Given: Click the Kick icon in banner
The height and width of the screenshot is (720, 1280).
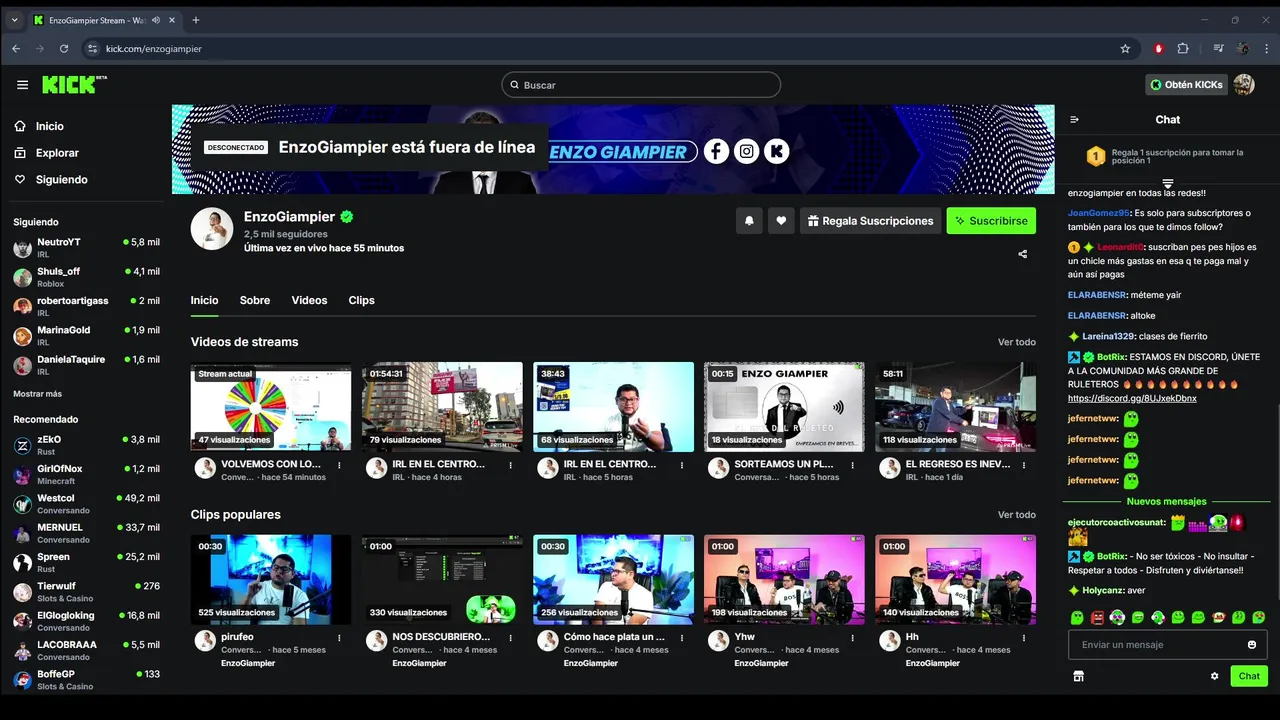Looking at the screenshot, I should [777, 151].
